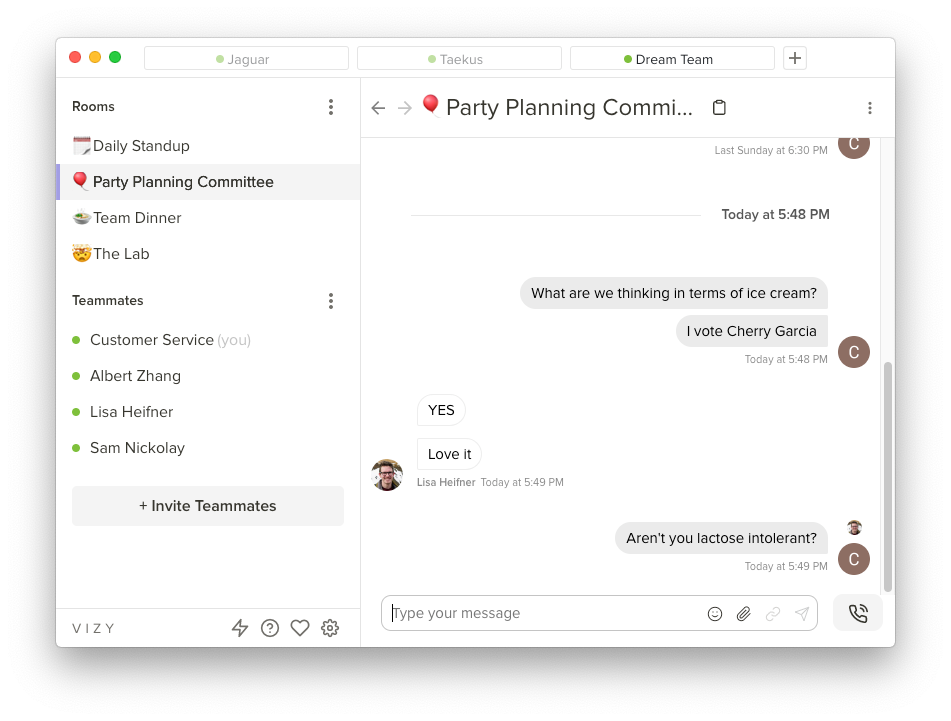Attach a file with the paperclip icon
This screenshot has height=721, width=951.
(744, 613)
